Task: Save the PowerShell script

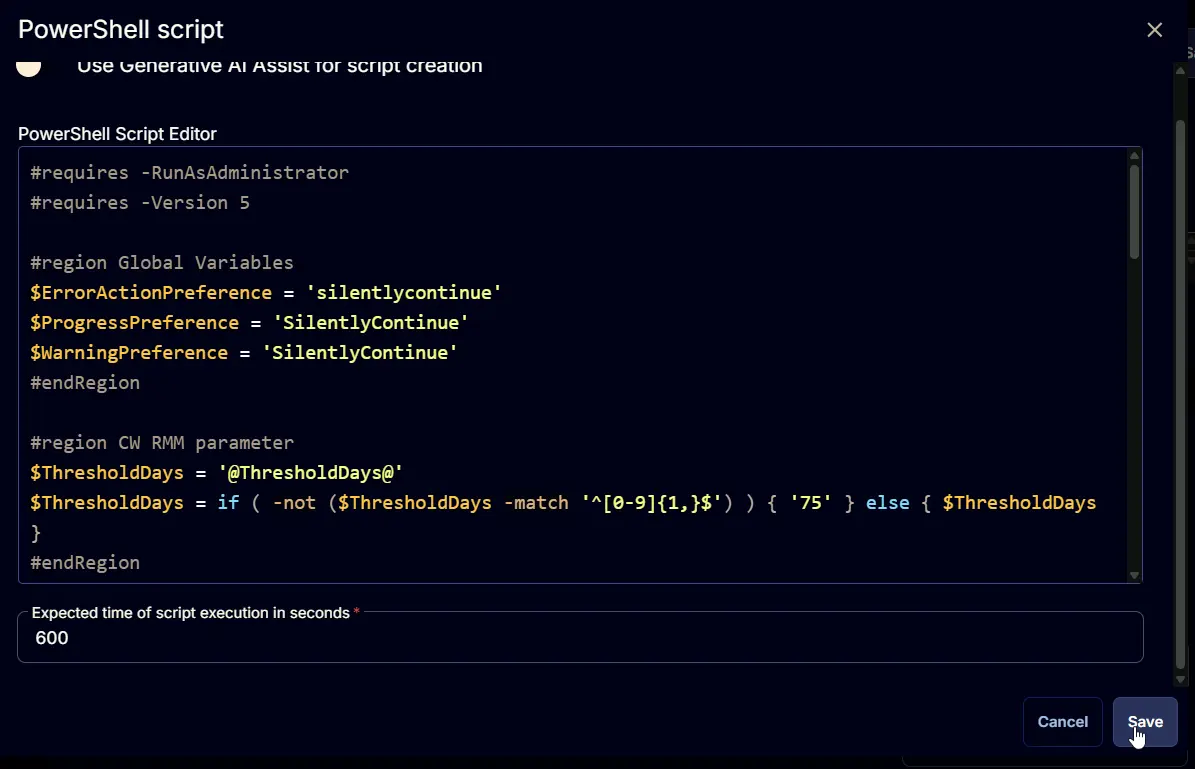Action: [x=1145, y=722]
